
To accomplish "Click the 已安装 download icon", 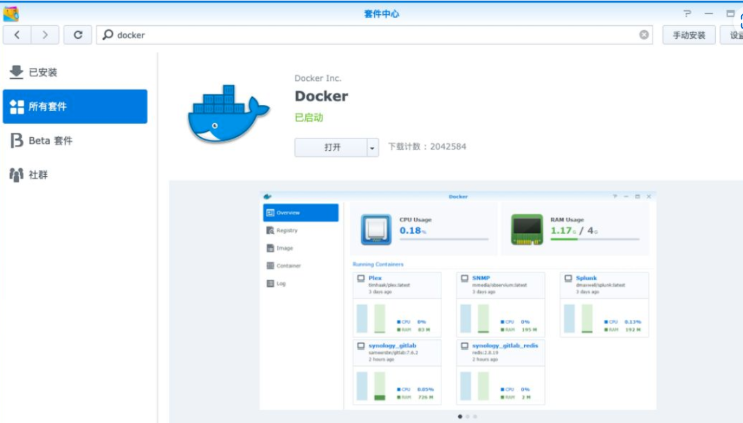I will pyautogui.click(x=16, y=72).
